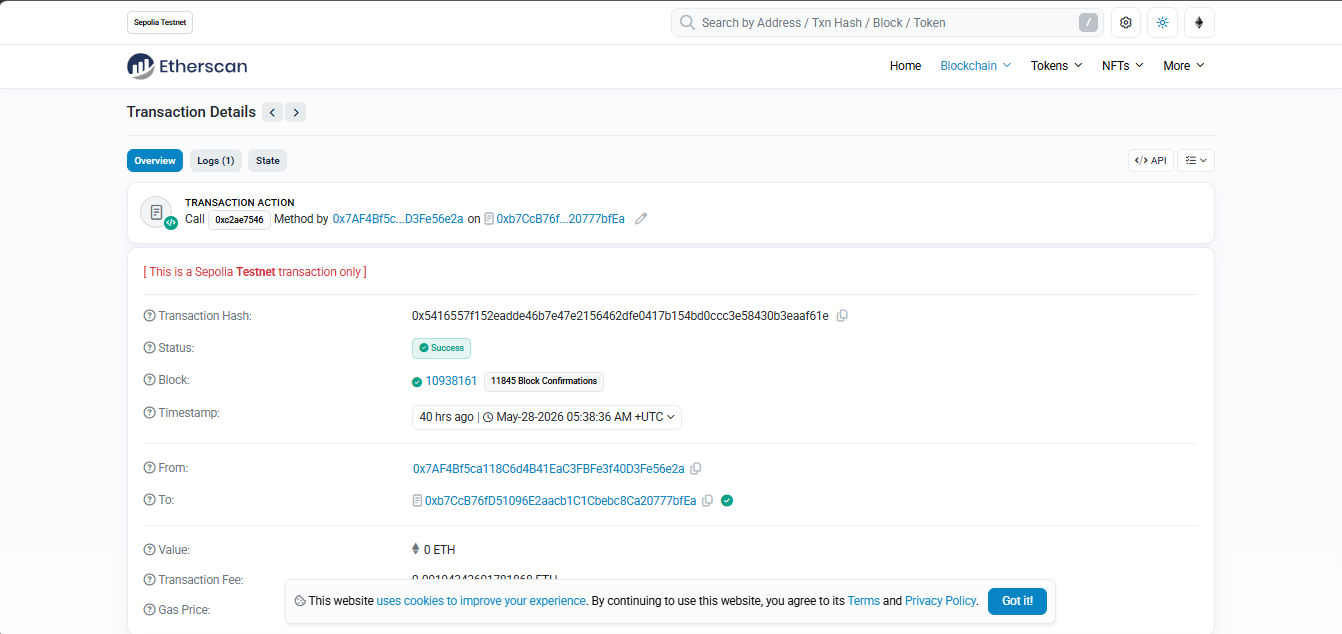Open block 10938161 link
Viewport: 1342px width, 634px height.
click(x=451, y=381)
